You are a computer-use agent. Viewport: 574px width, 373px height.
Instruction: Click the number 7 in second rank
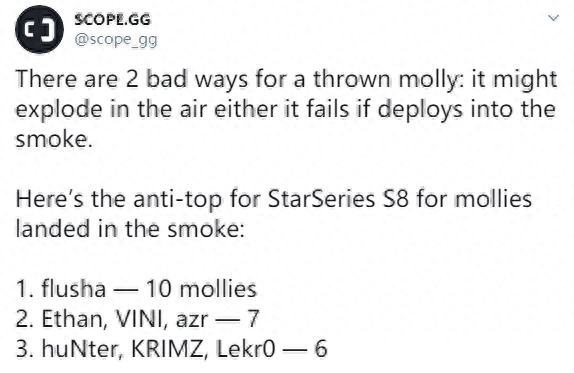pyautogui.click(x=253, y=319)
